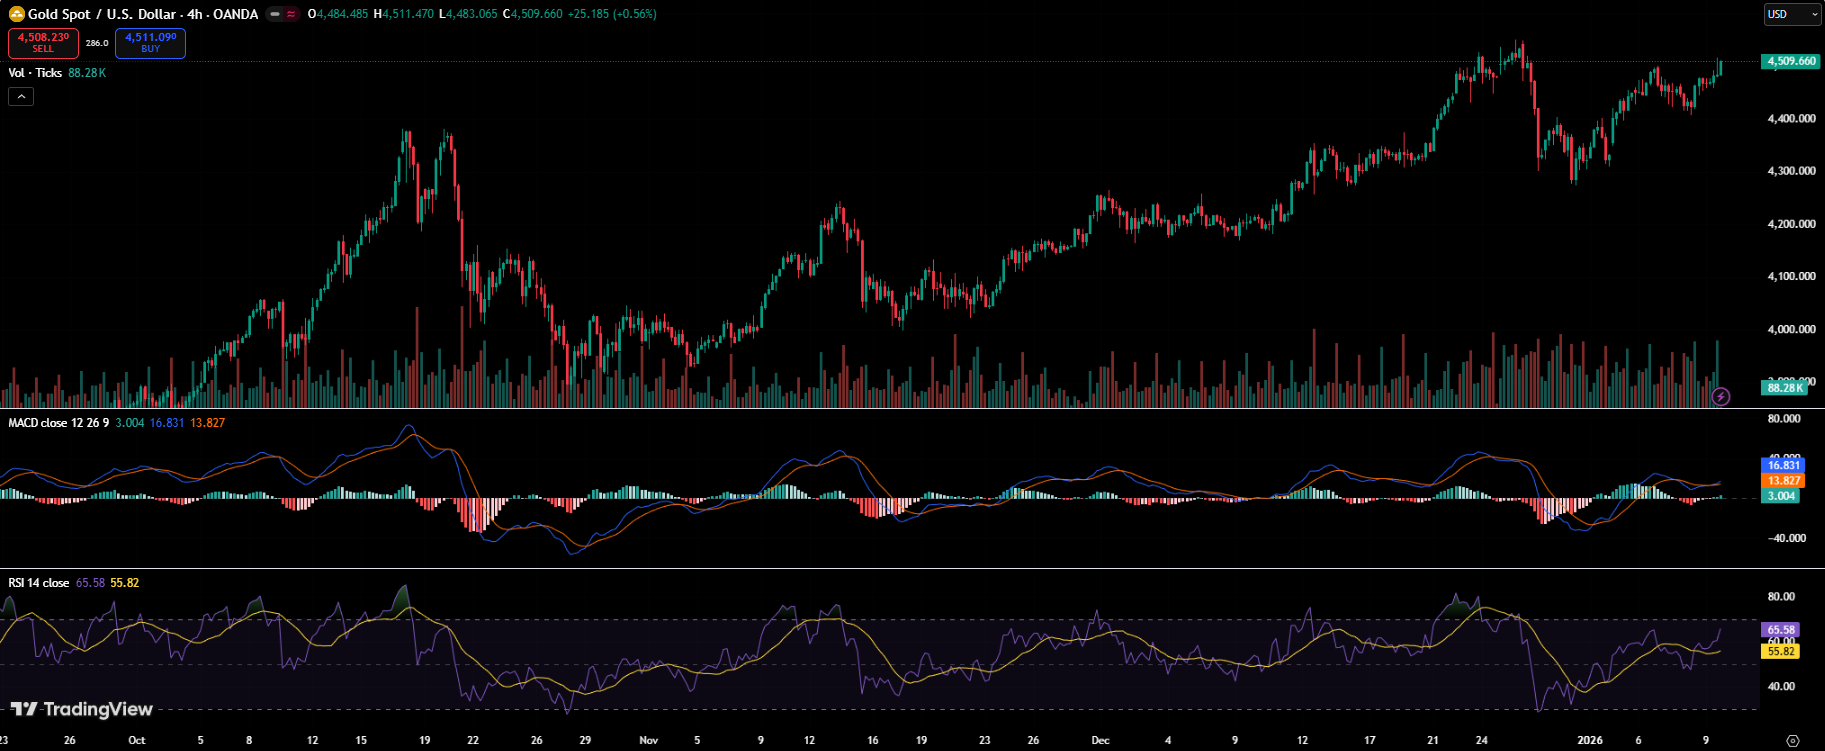Click the Dec marker on time axis
The height and width of the screenshot is (751, 1825).
coord(1100,740)
